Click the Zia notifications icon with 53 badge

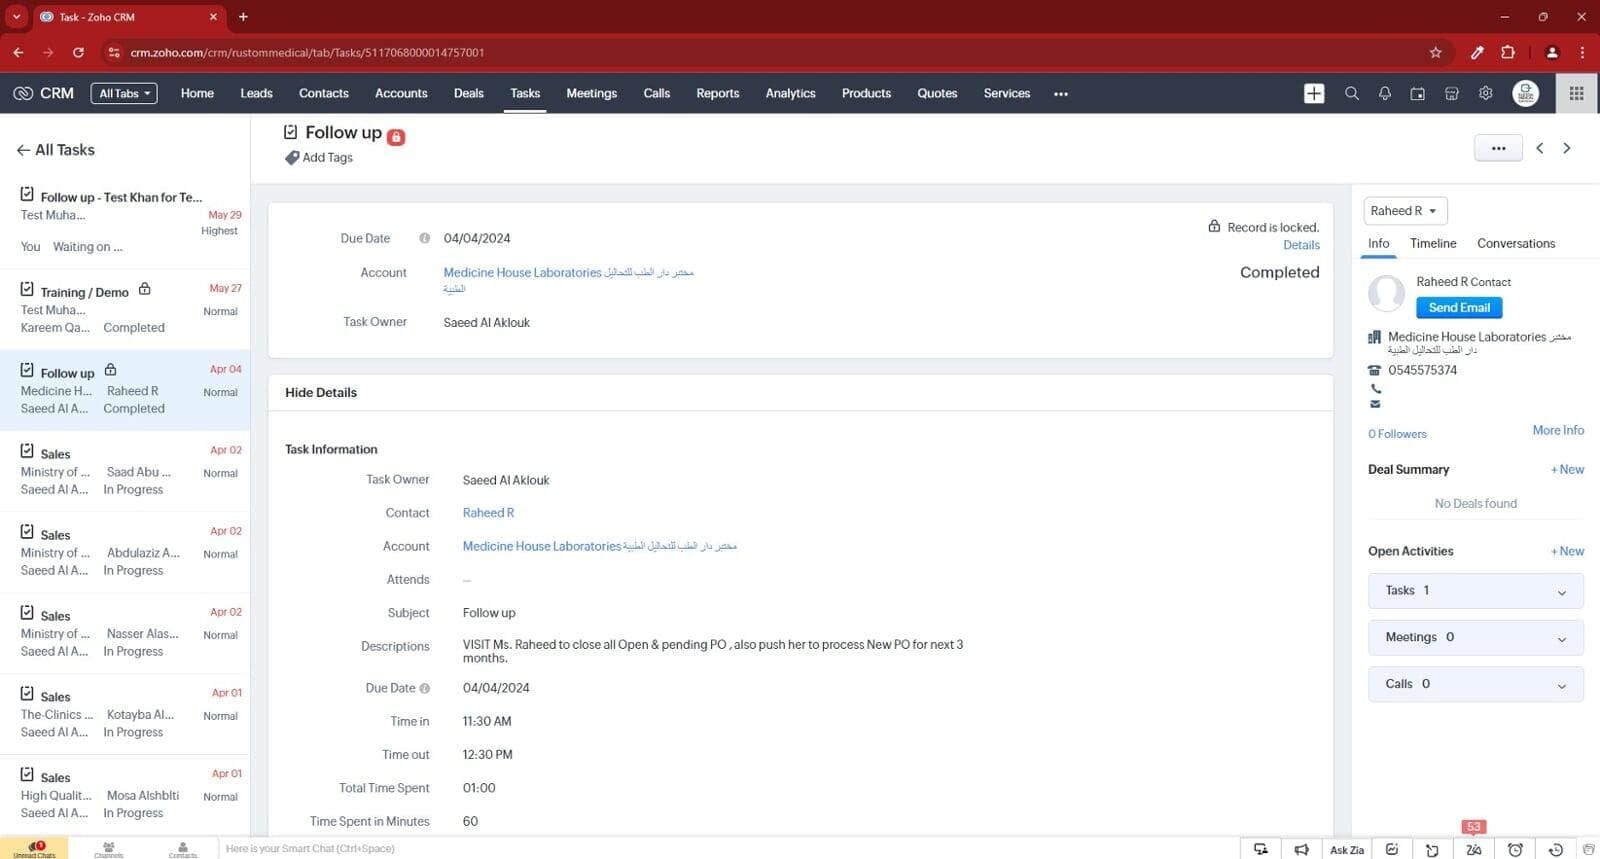coord(1474,849)
